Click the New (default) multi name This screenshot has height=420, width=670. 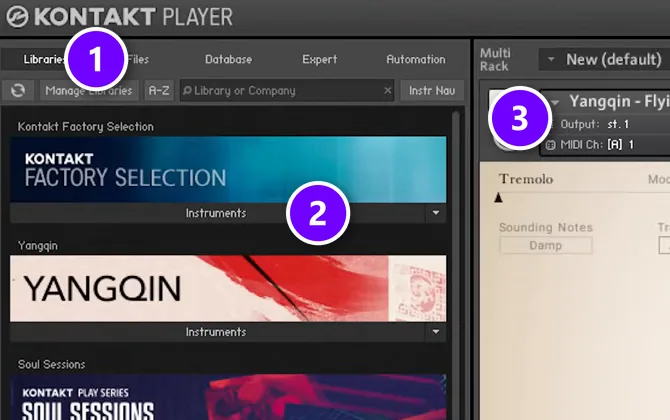point(614,59)
